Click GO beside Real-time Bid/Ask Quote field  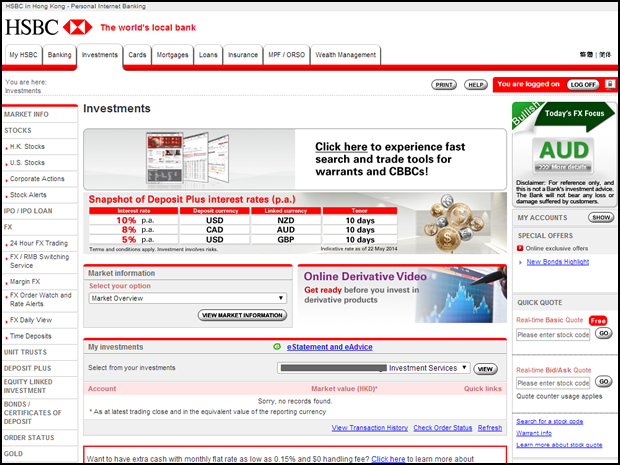[x=603, y=382]
